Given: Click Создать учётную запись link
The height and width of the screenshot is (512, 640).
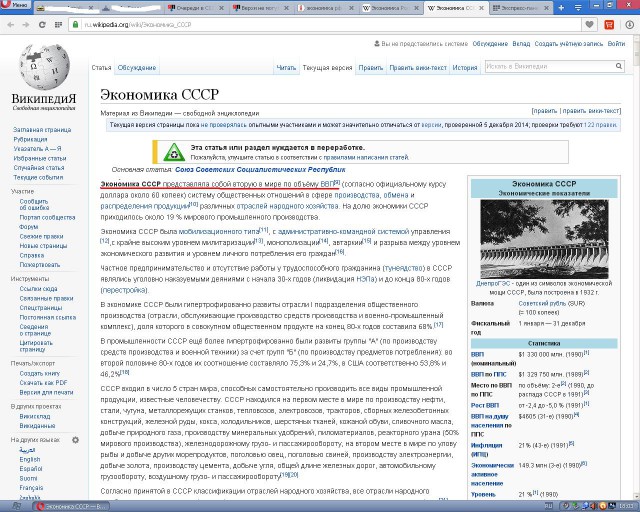Looking at the screenshot, I should (569, 44).
